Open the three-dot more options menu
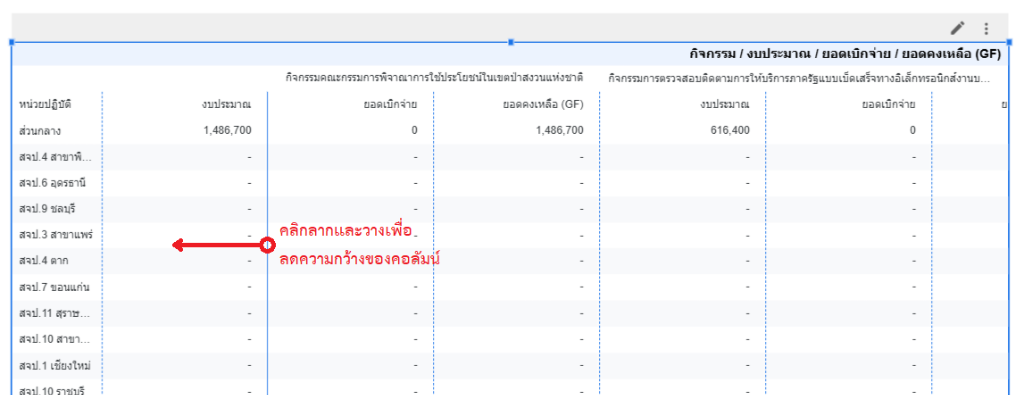The width and height of the screenshot is (1024, 395). click(986, 28)
